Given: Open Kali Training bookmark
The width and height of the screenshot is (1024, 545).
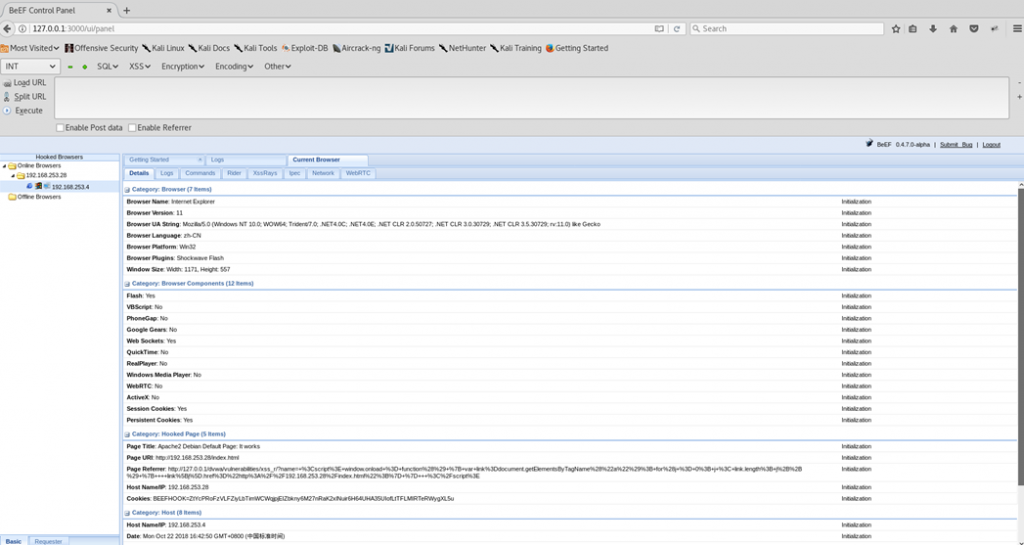Looking at the screenshot, I should click(516, 48).
